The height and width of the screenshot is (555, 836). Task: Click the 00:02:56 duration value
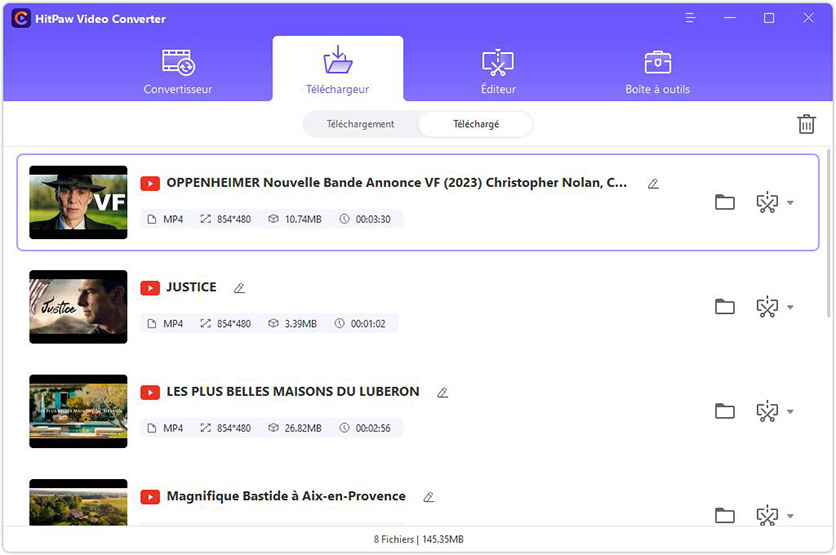click(x=373, y=428)
